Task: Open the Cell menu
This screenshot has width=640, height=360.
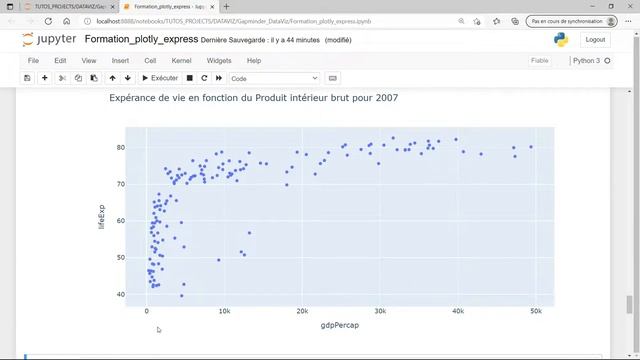Action: [150, 60]
